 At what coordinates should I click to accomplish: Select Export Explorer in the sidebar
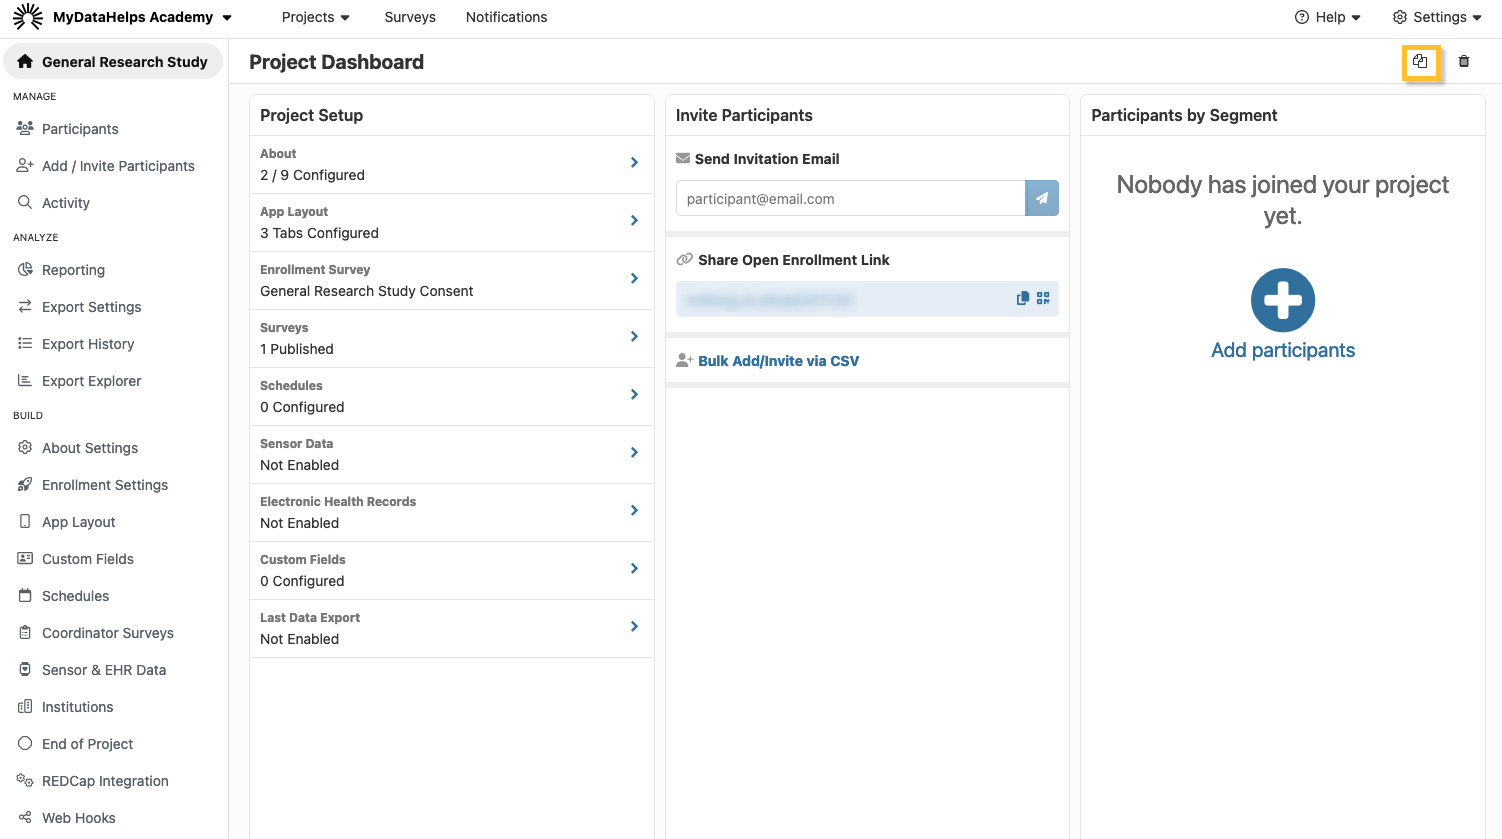(91, 381)
